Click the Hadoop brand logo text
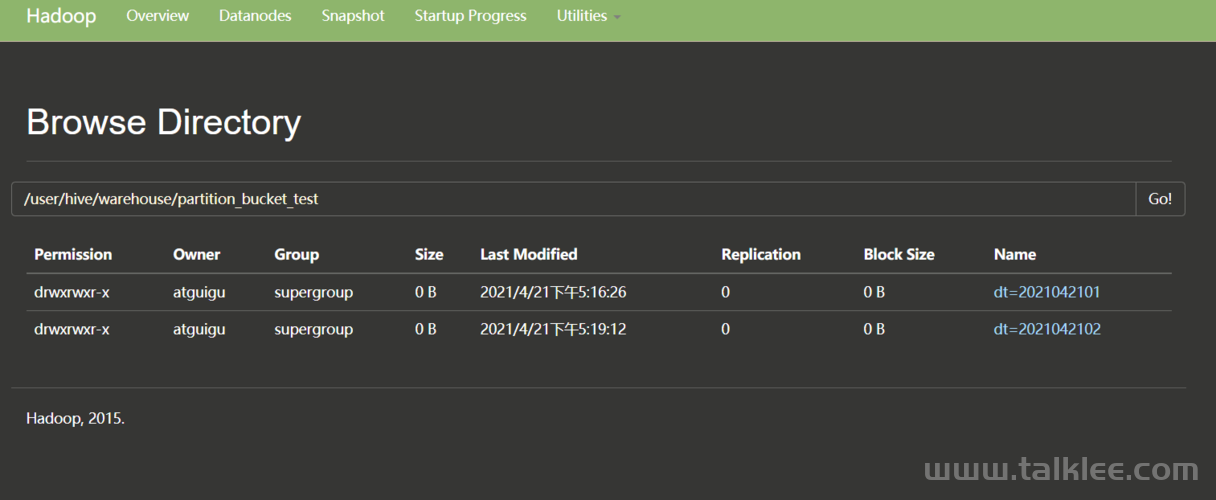 (x=61, y=16)
